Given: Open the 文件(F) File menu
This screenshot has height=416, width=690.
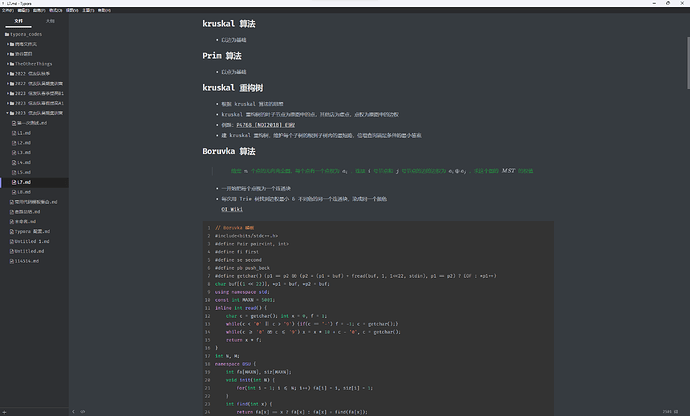Looking at the screenshot, I should pyautogui.click(x=8, y=10).
